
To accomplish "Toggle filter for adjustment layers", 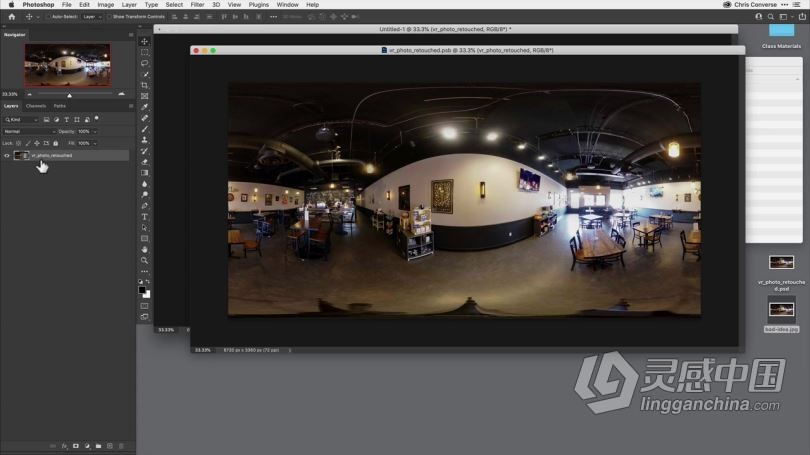I will pyautogui.click(x=56, y=119).
